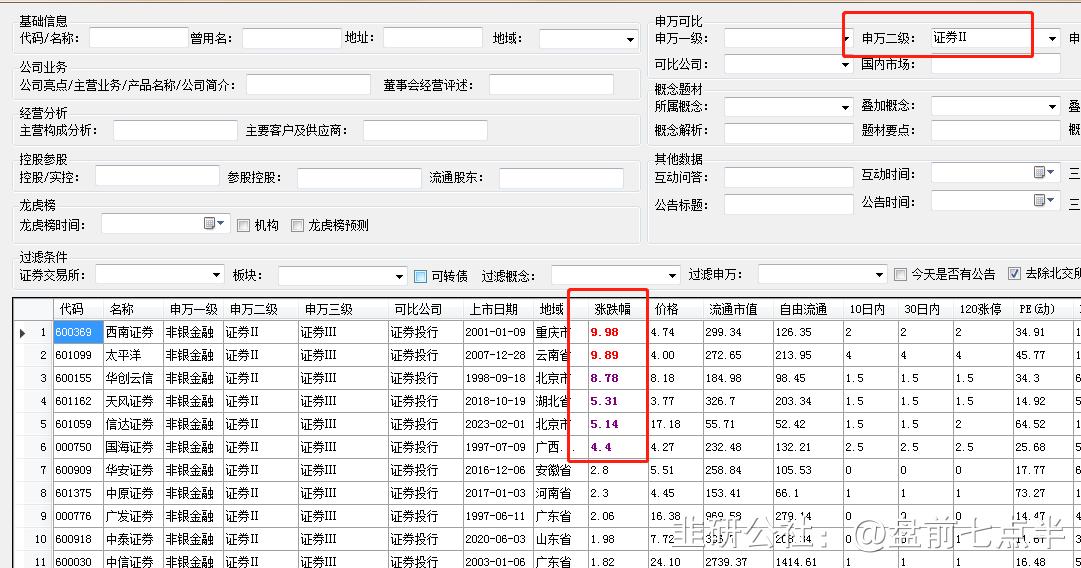This screenshot has height=568, width=1081.
Task: Click the 华安证券 name cell
Action: coord(132,470)
